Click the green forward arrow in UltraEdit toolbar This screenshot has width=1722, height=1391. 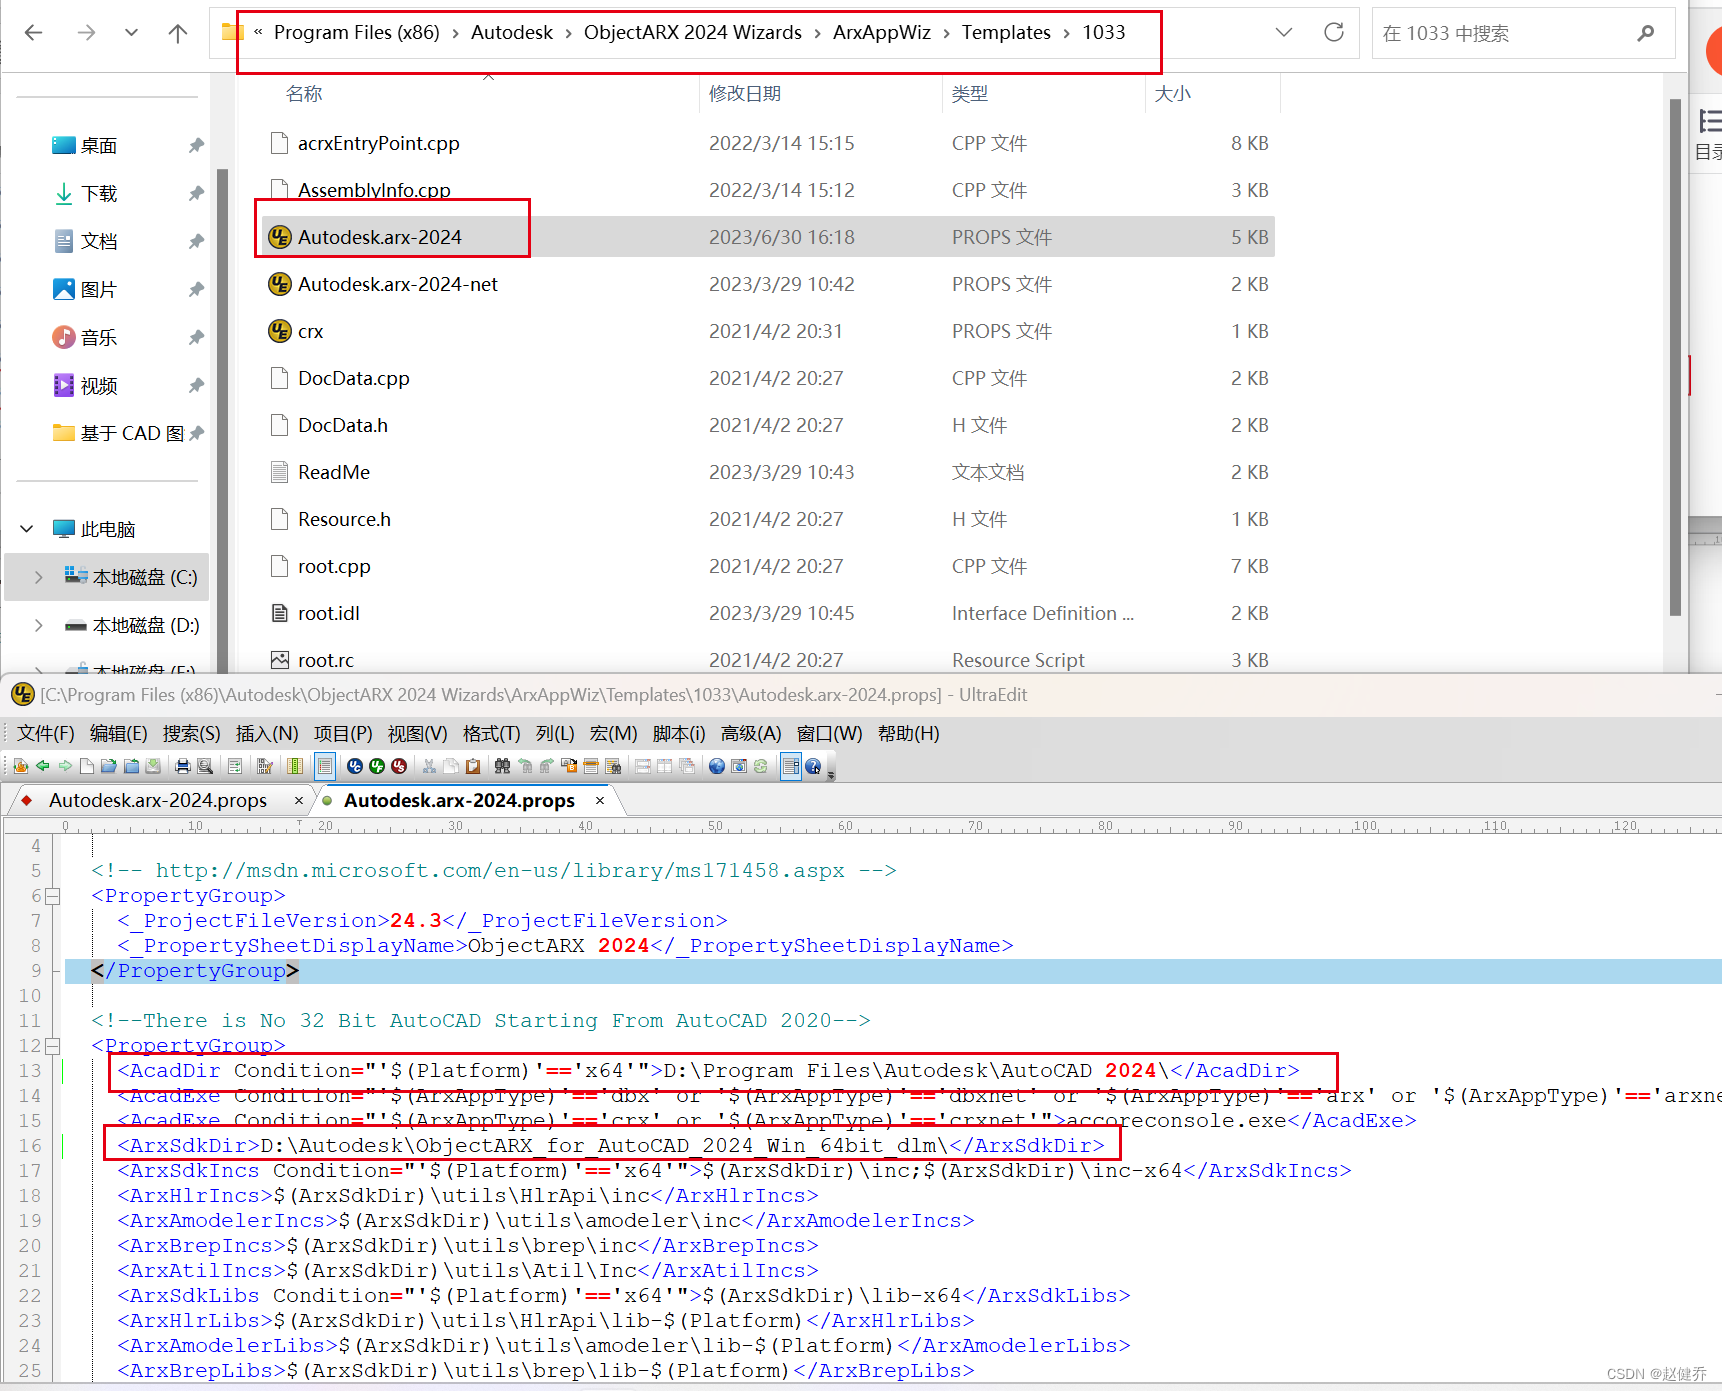[65, 766]
